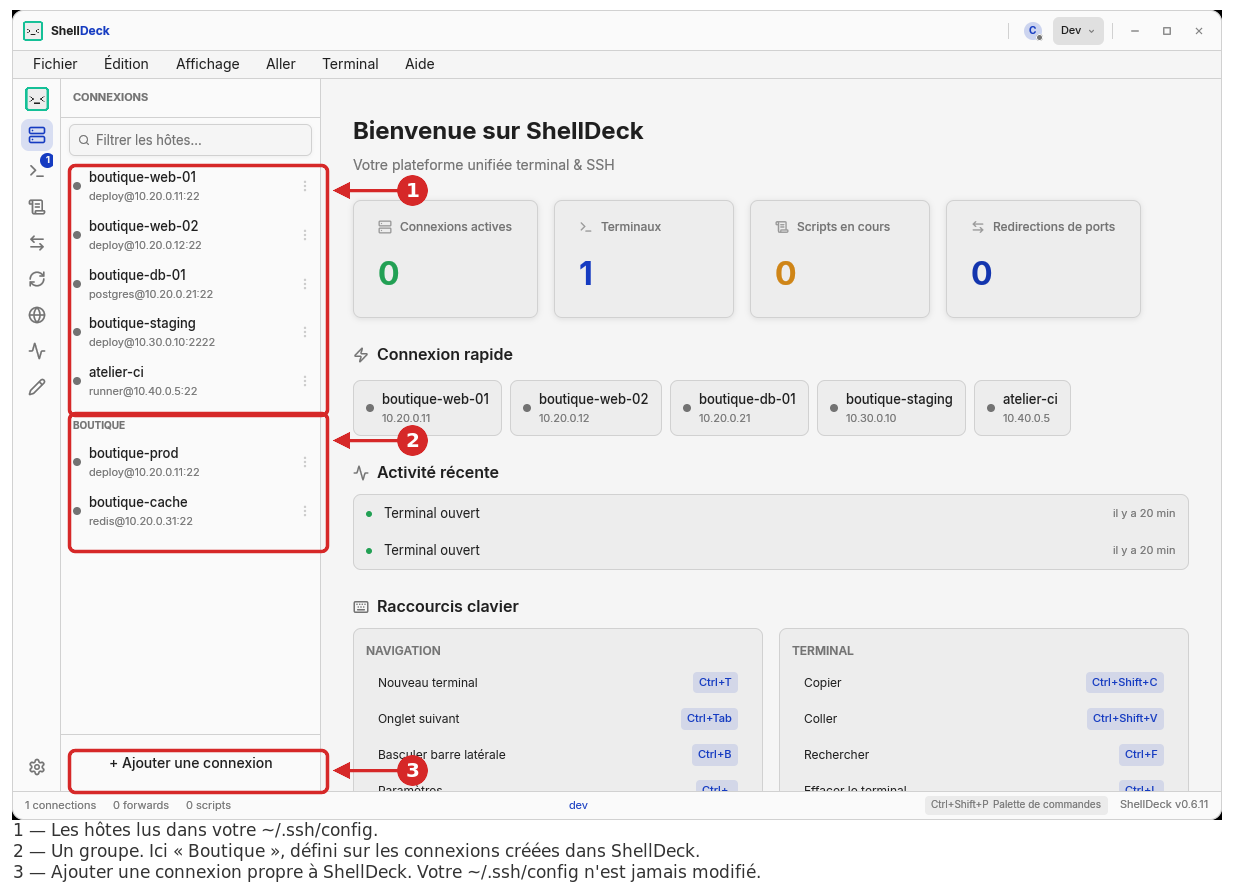Select boutique-db-01 host in connections list
The height and width of the screenshot is (894, 1234).
tap(190, 284)
